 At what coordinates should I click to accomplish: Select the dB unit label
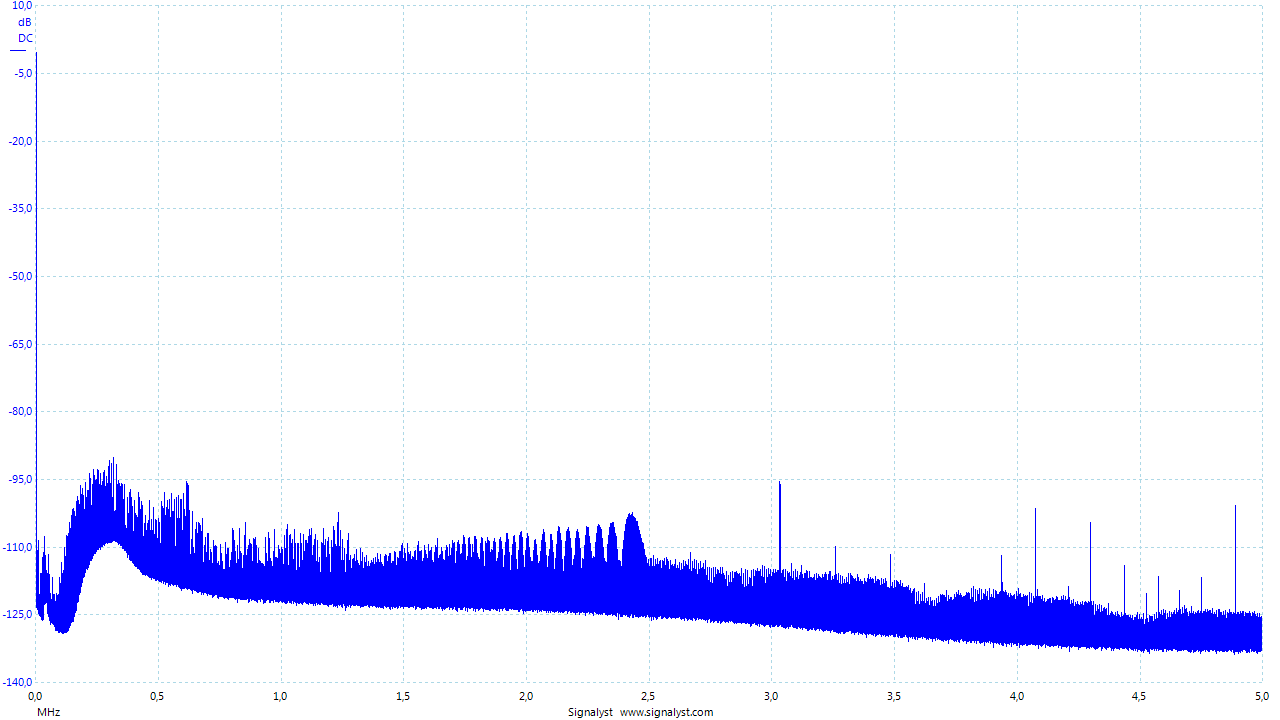[25, 22]
